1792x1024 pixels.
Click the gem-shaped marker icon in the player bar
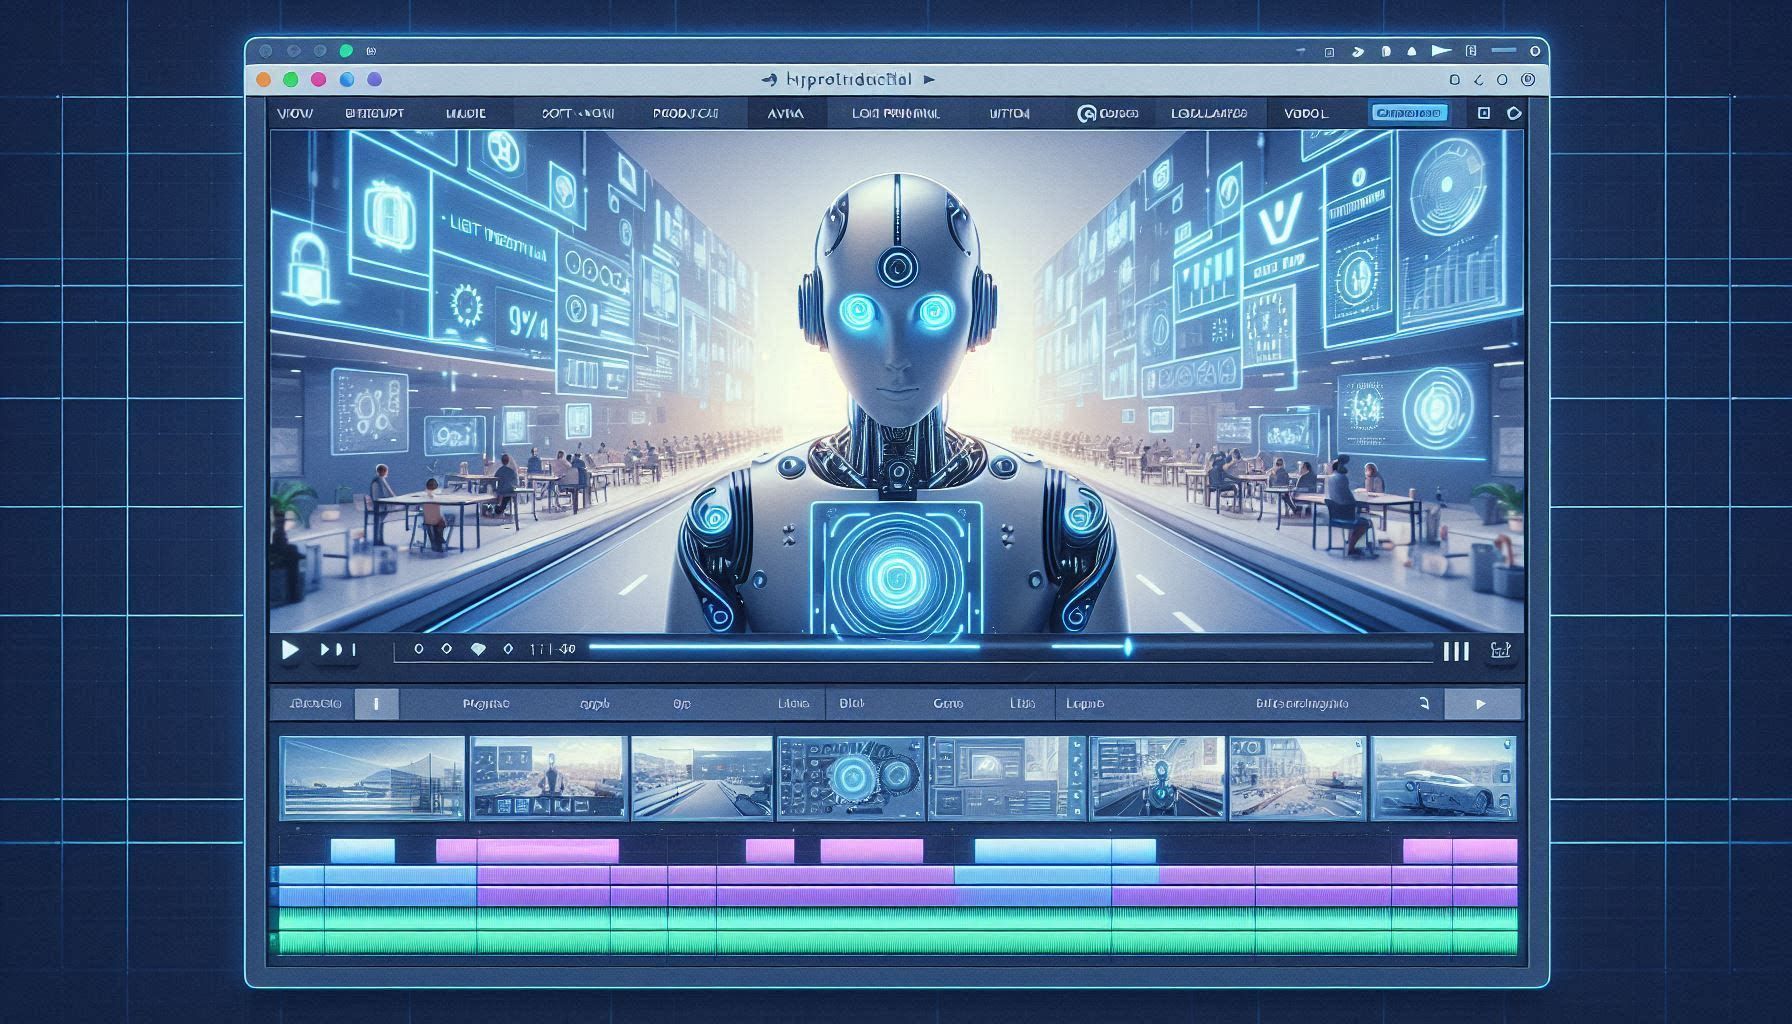[478, 649]
